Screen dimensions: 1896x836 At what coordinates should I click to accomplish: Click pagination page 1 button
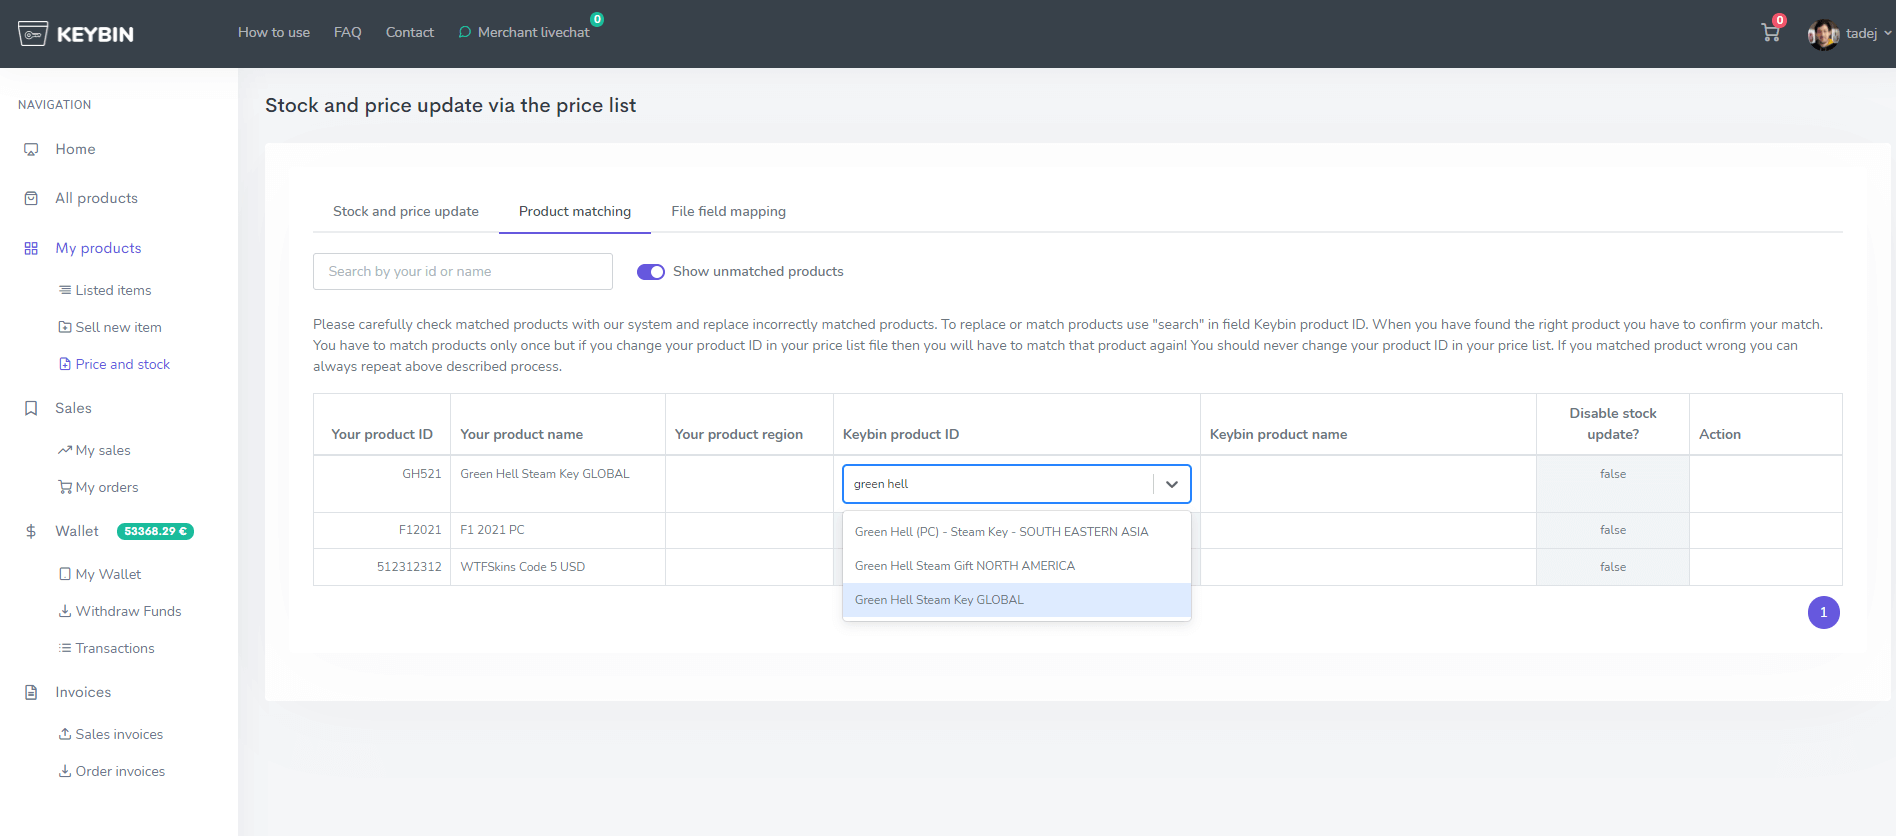(1824, 612)
